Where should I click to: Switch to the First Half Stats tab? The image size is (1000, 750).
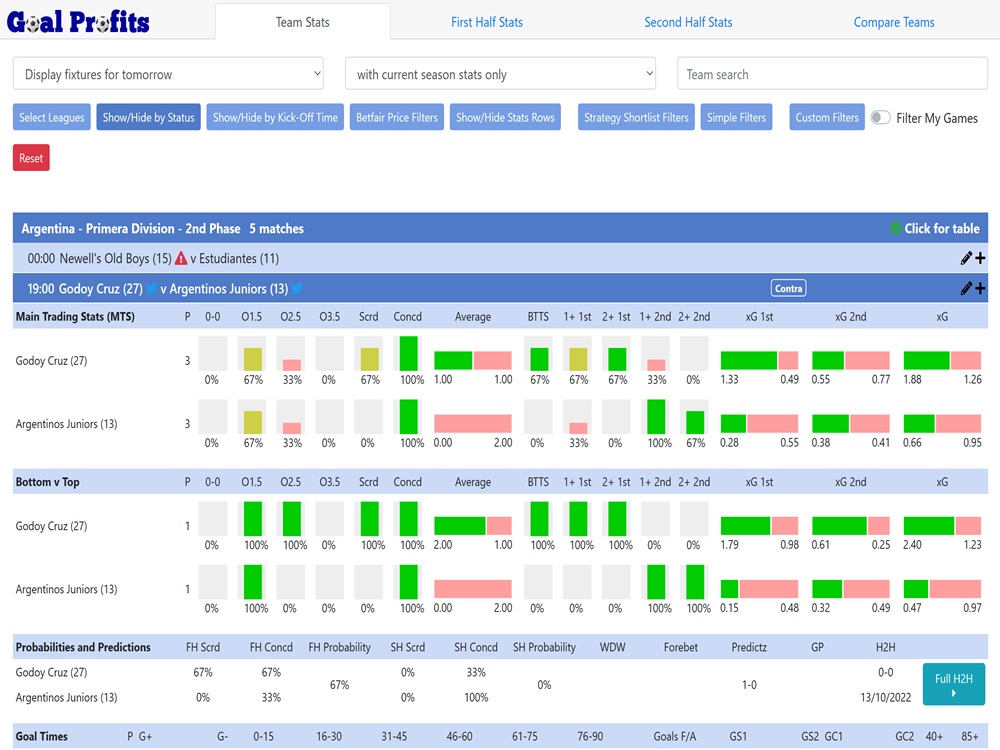coord(486,22)
